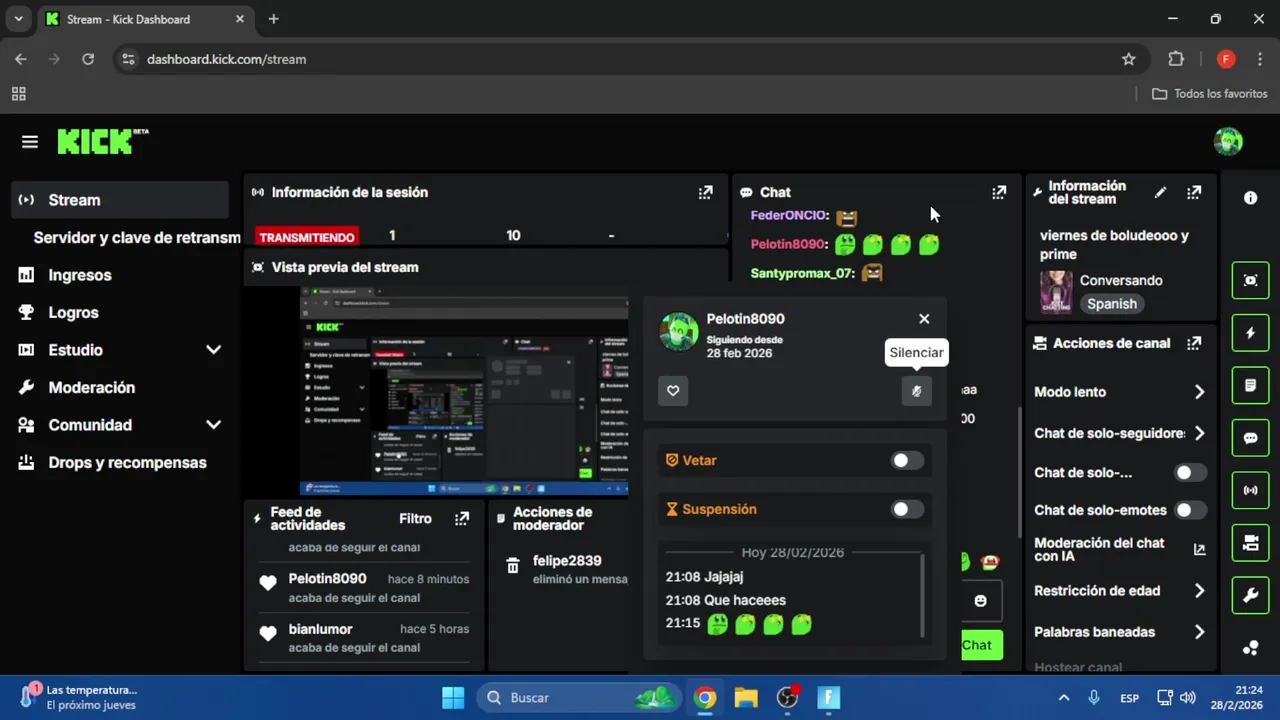Enable the Chat de solo-emotes toggle

pos(1190,510)
